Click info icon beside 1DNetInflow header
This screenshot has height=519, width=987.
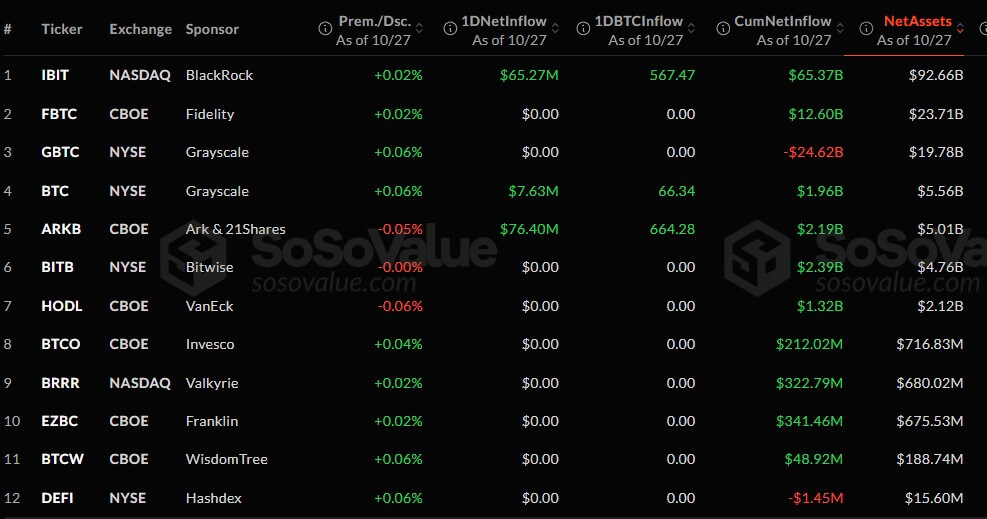coord(446,29)
